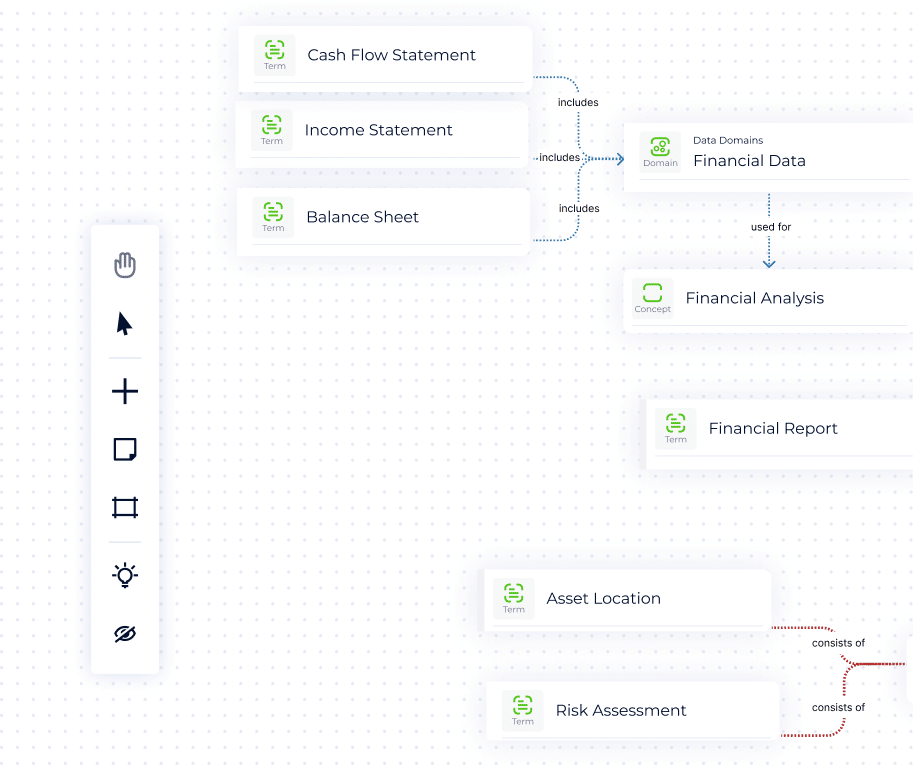913x773 pixels.
Task: Click the Data Domains breadcrumb text
Action: (727, 140)
